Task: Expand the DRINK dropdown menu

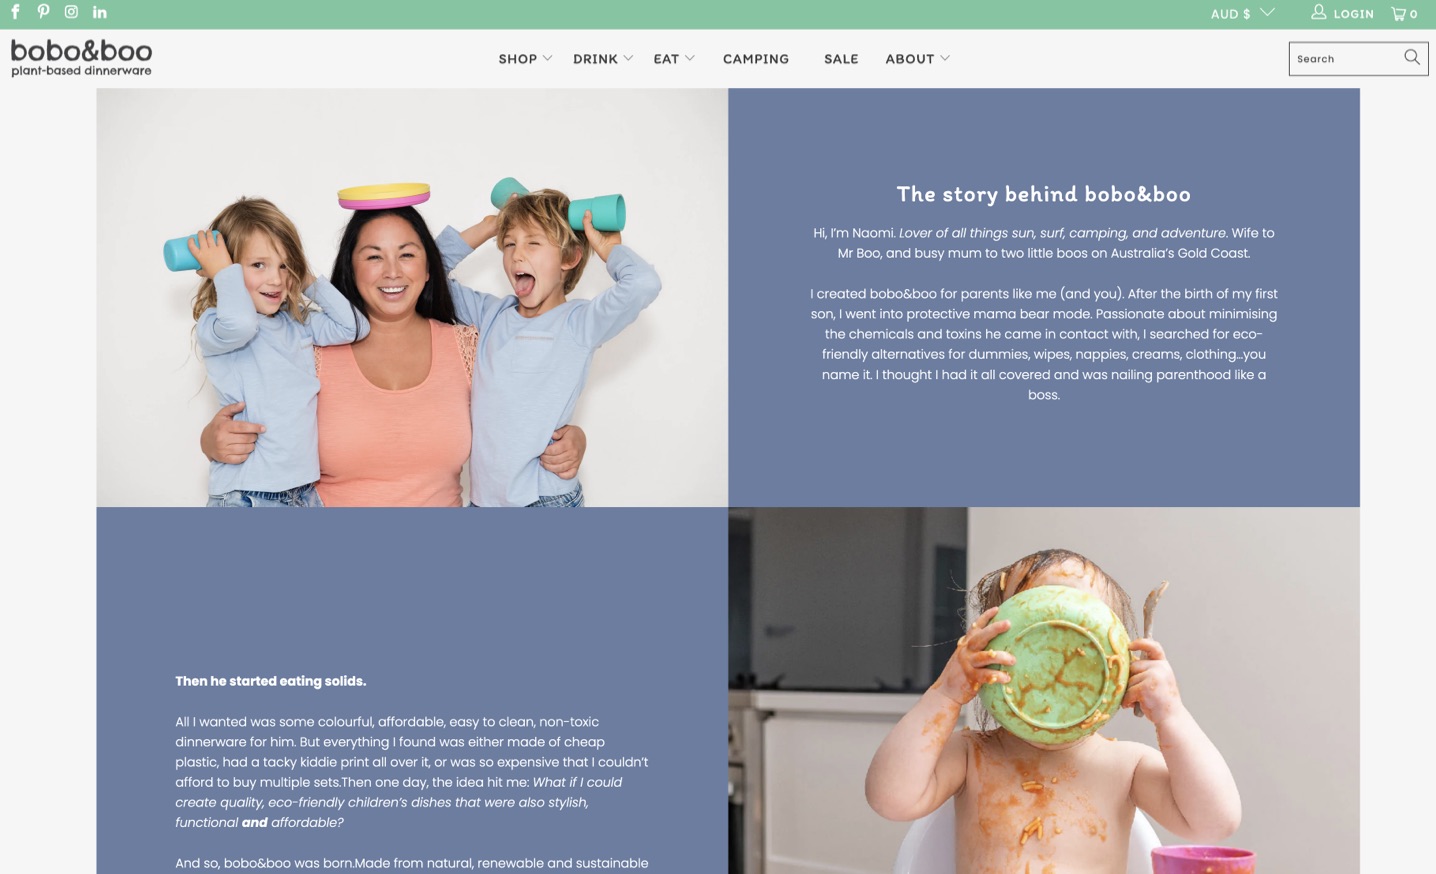Action: point(603,59)
